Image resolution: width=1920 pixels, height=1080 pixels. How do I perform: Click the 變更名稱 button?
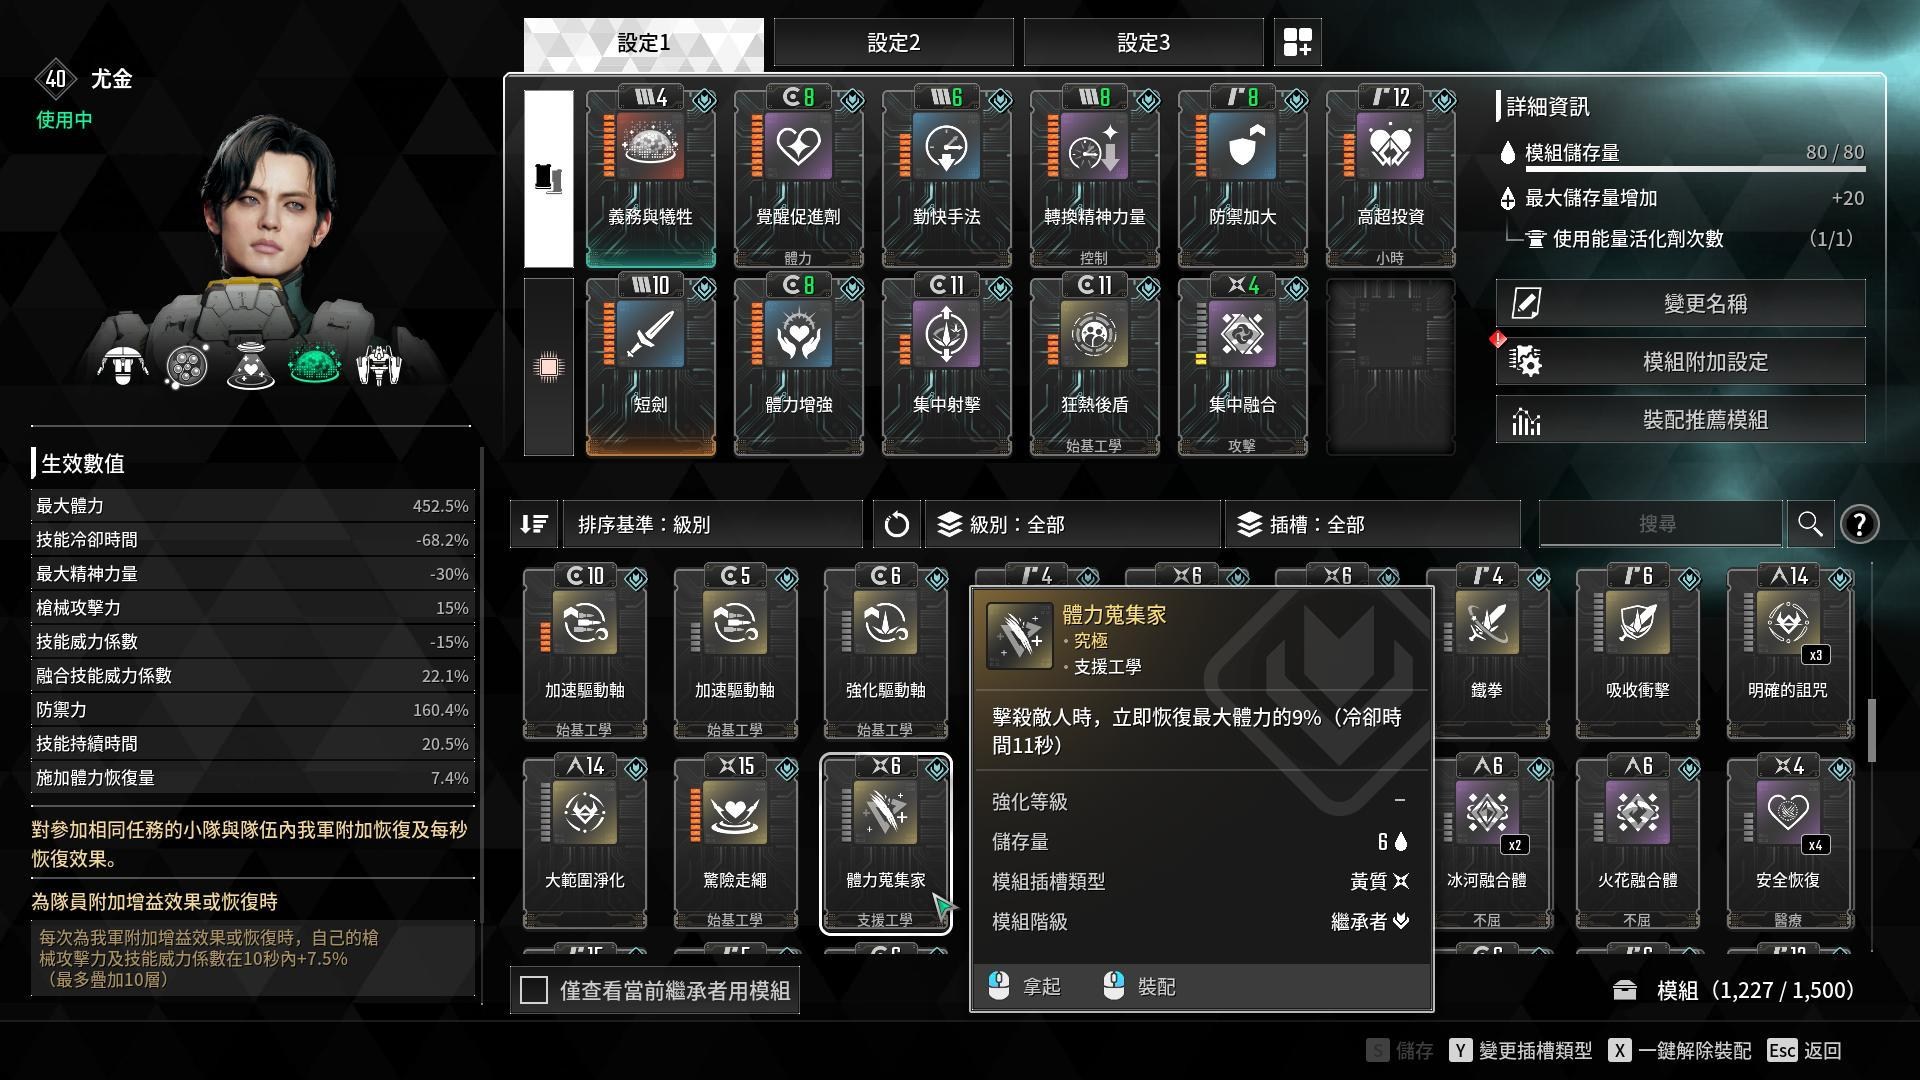pyautogui.click(x=1681, y=303)
